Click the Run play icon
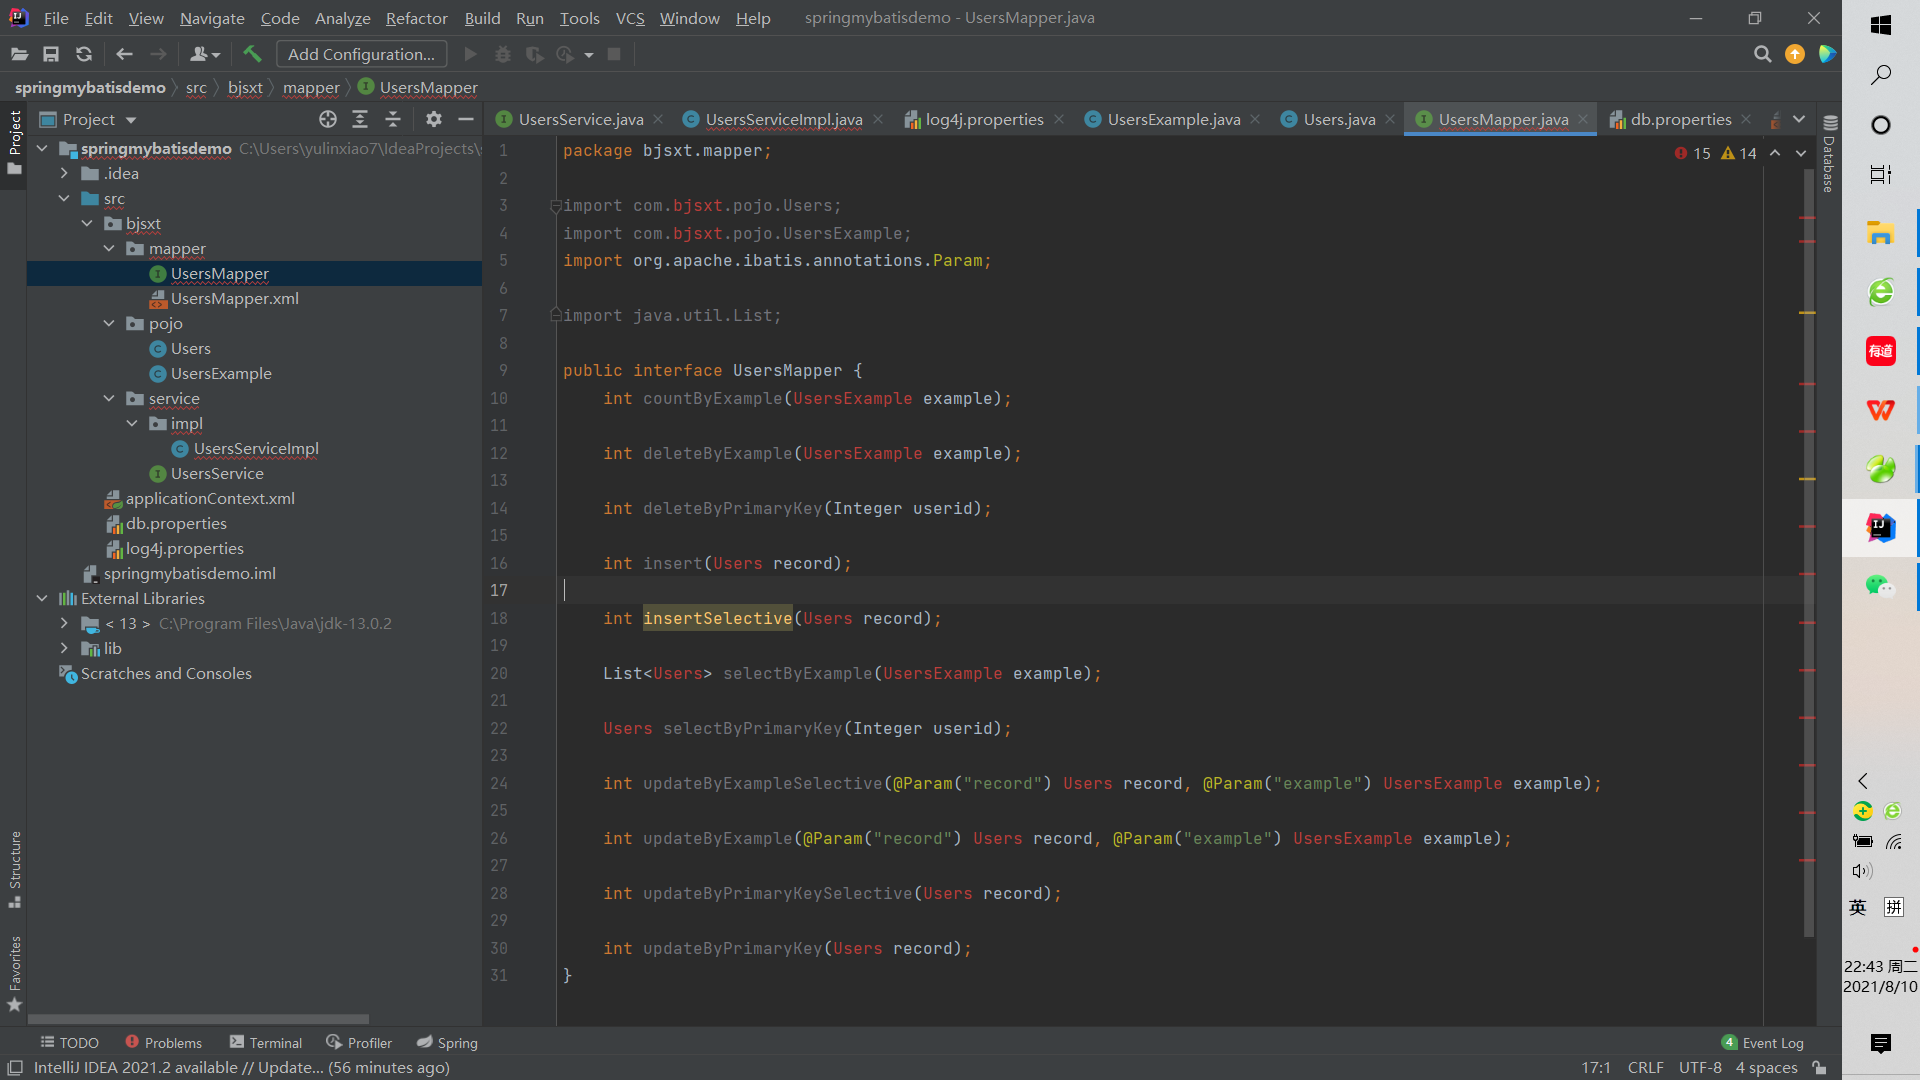The width and height of the screenshot is (1920, 1080). [471, 54]
